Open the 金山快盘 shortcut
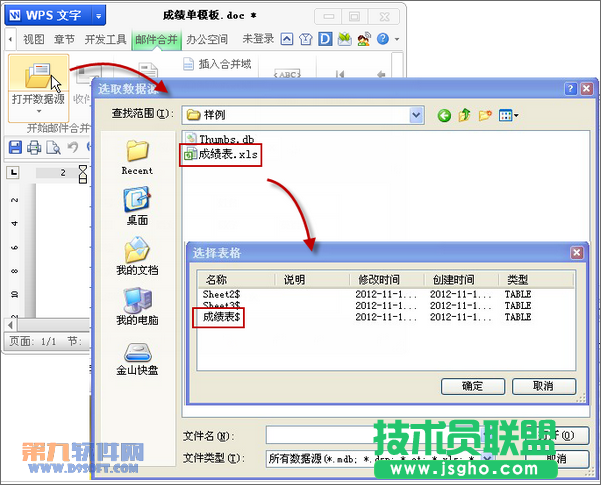Viewport: 601px width, 485px height. [137, 359]
